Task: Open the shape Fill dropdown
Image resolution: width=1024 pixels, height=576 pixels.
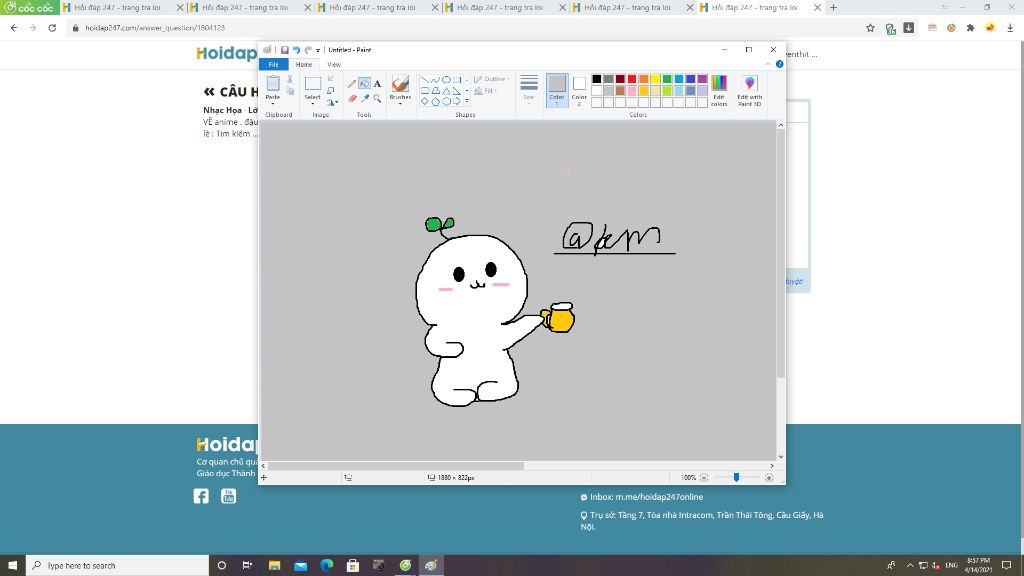Action: [x=486, y=91]
